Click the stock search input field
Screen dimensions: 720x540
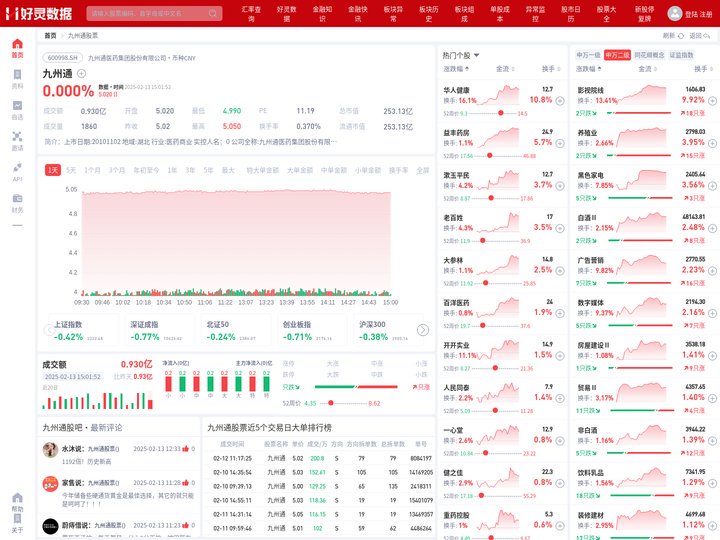(x=154, y=13)
